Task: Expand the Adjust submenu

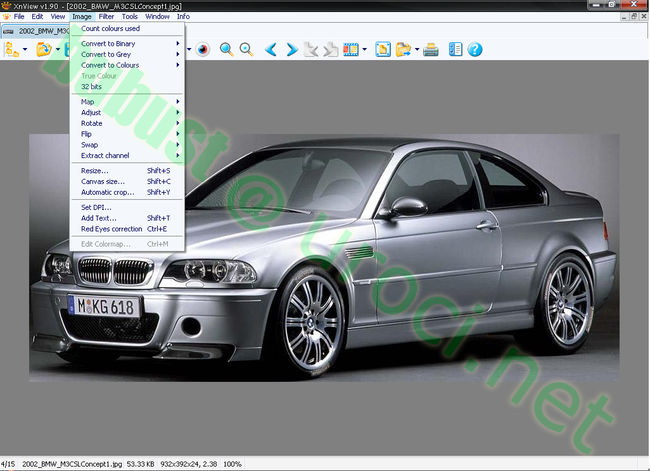Action: 127,112
